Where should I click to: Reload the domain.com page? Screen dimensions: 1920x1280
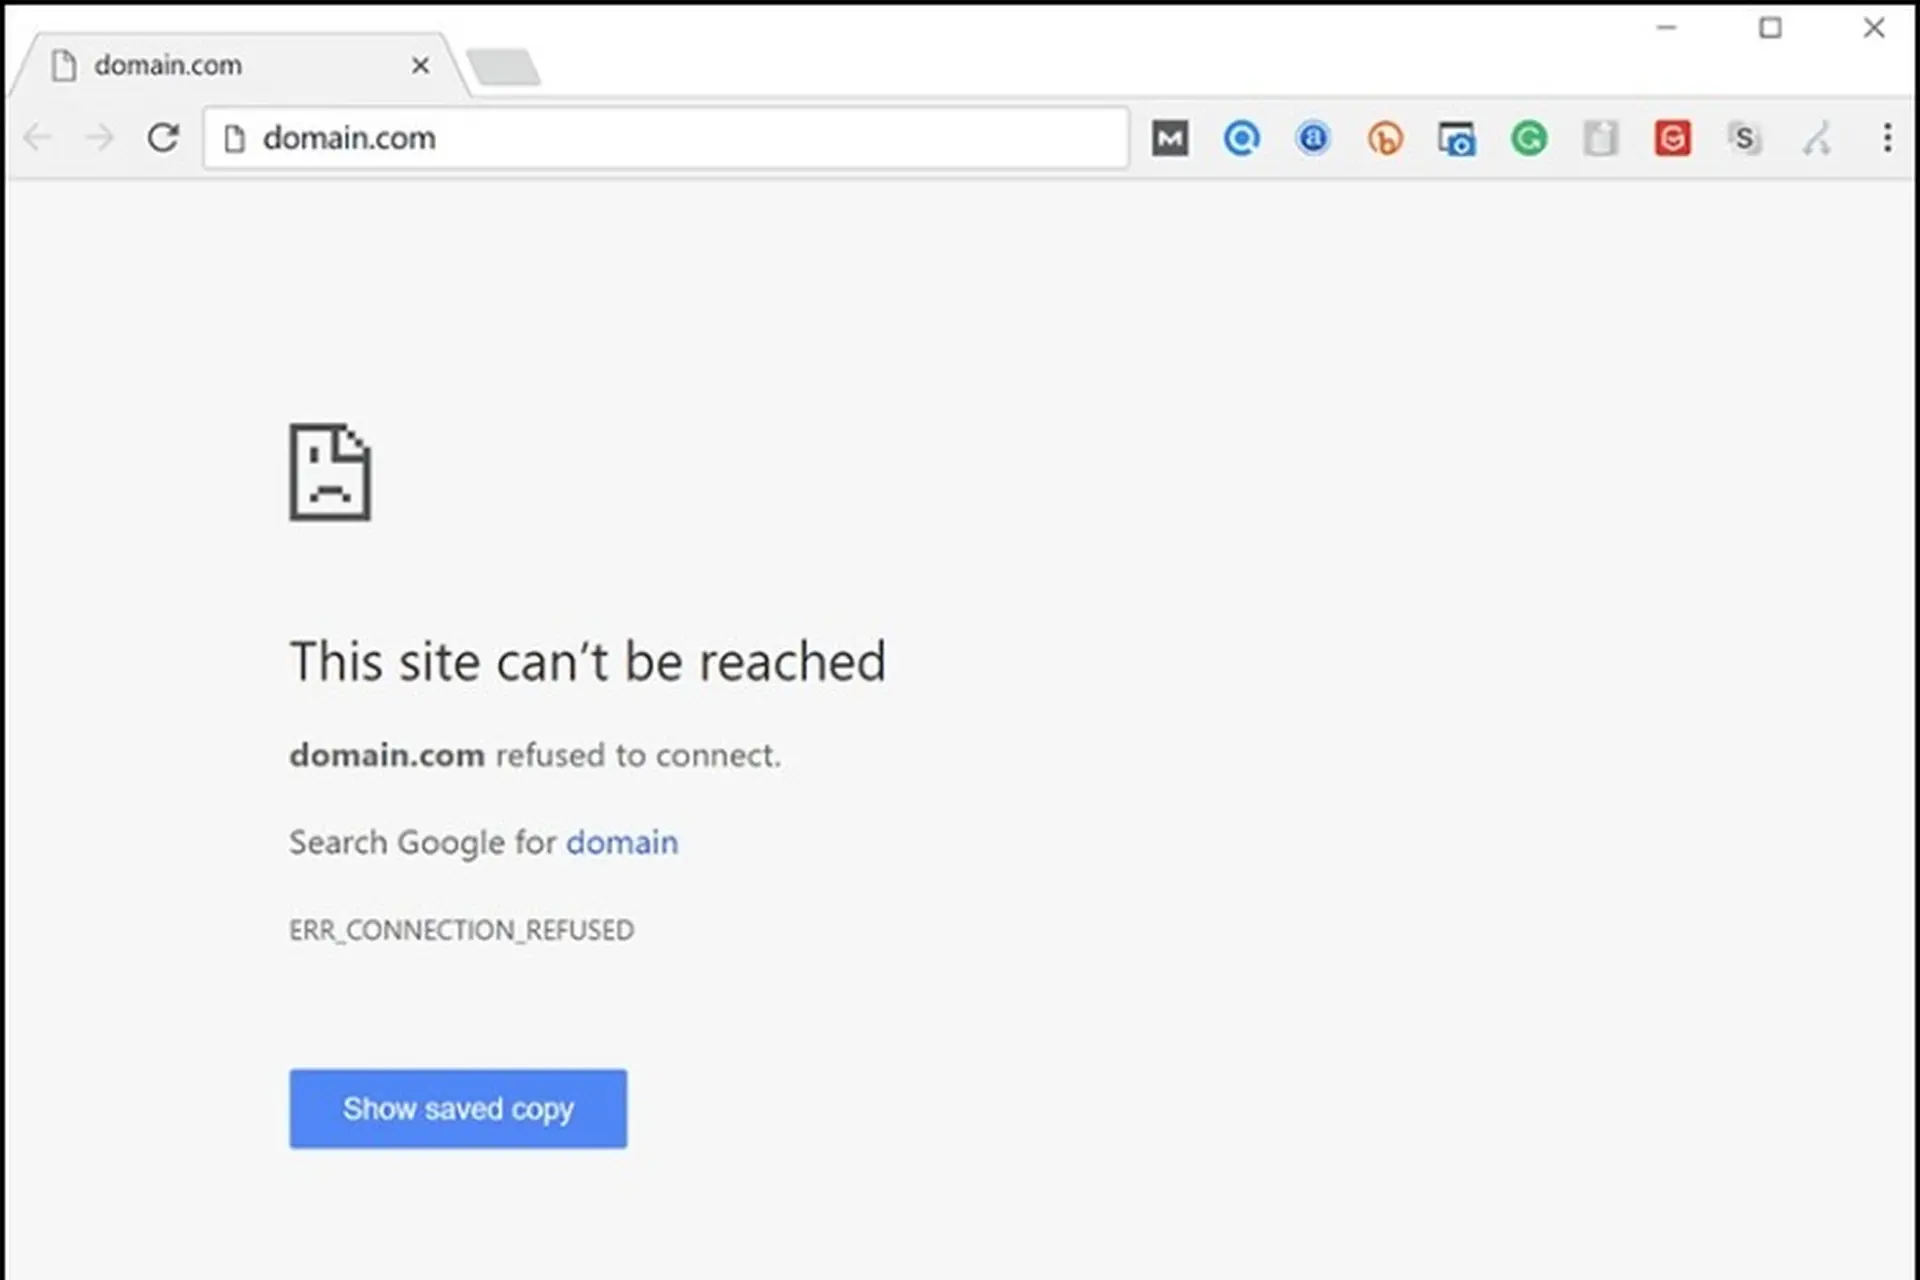tap(163, 138)
